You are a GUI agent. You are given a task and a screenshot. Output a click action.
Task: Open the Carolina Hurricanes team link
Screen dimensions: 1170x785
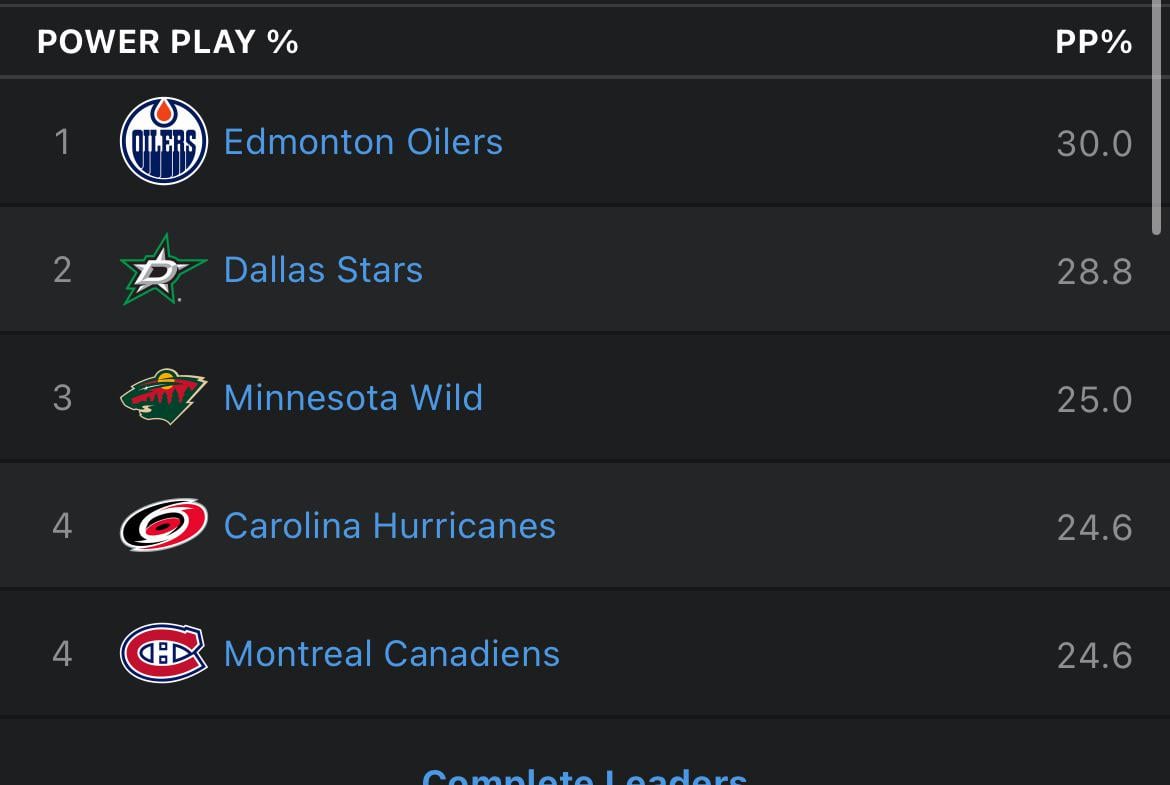pyautogui.click(x=389, y=526)
